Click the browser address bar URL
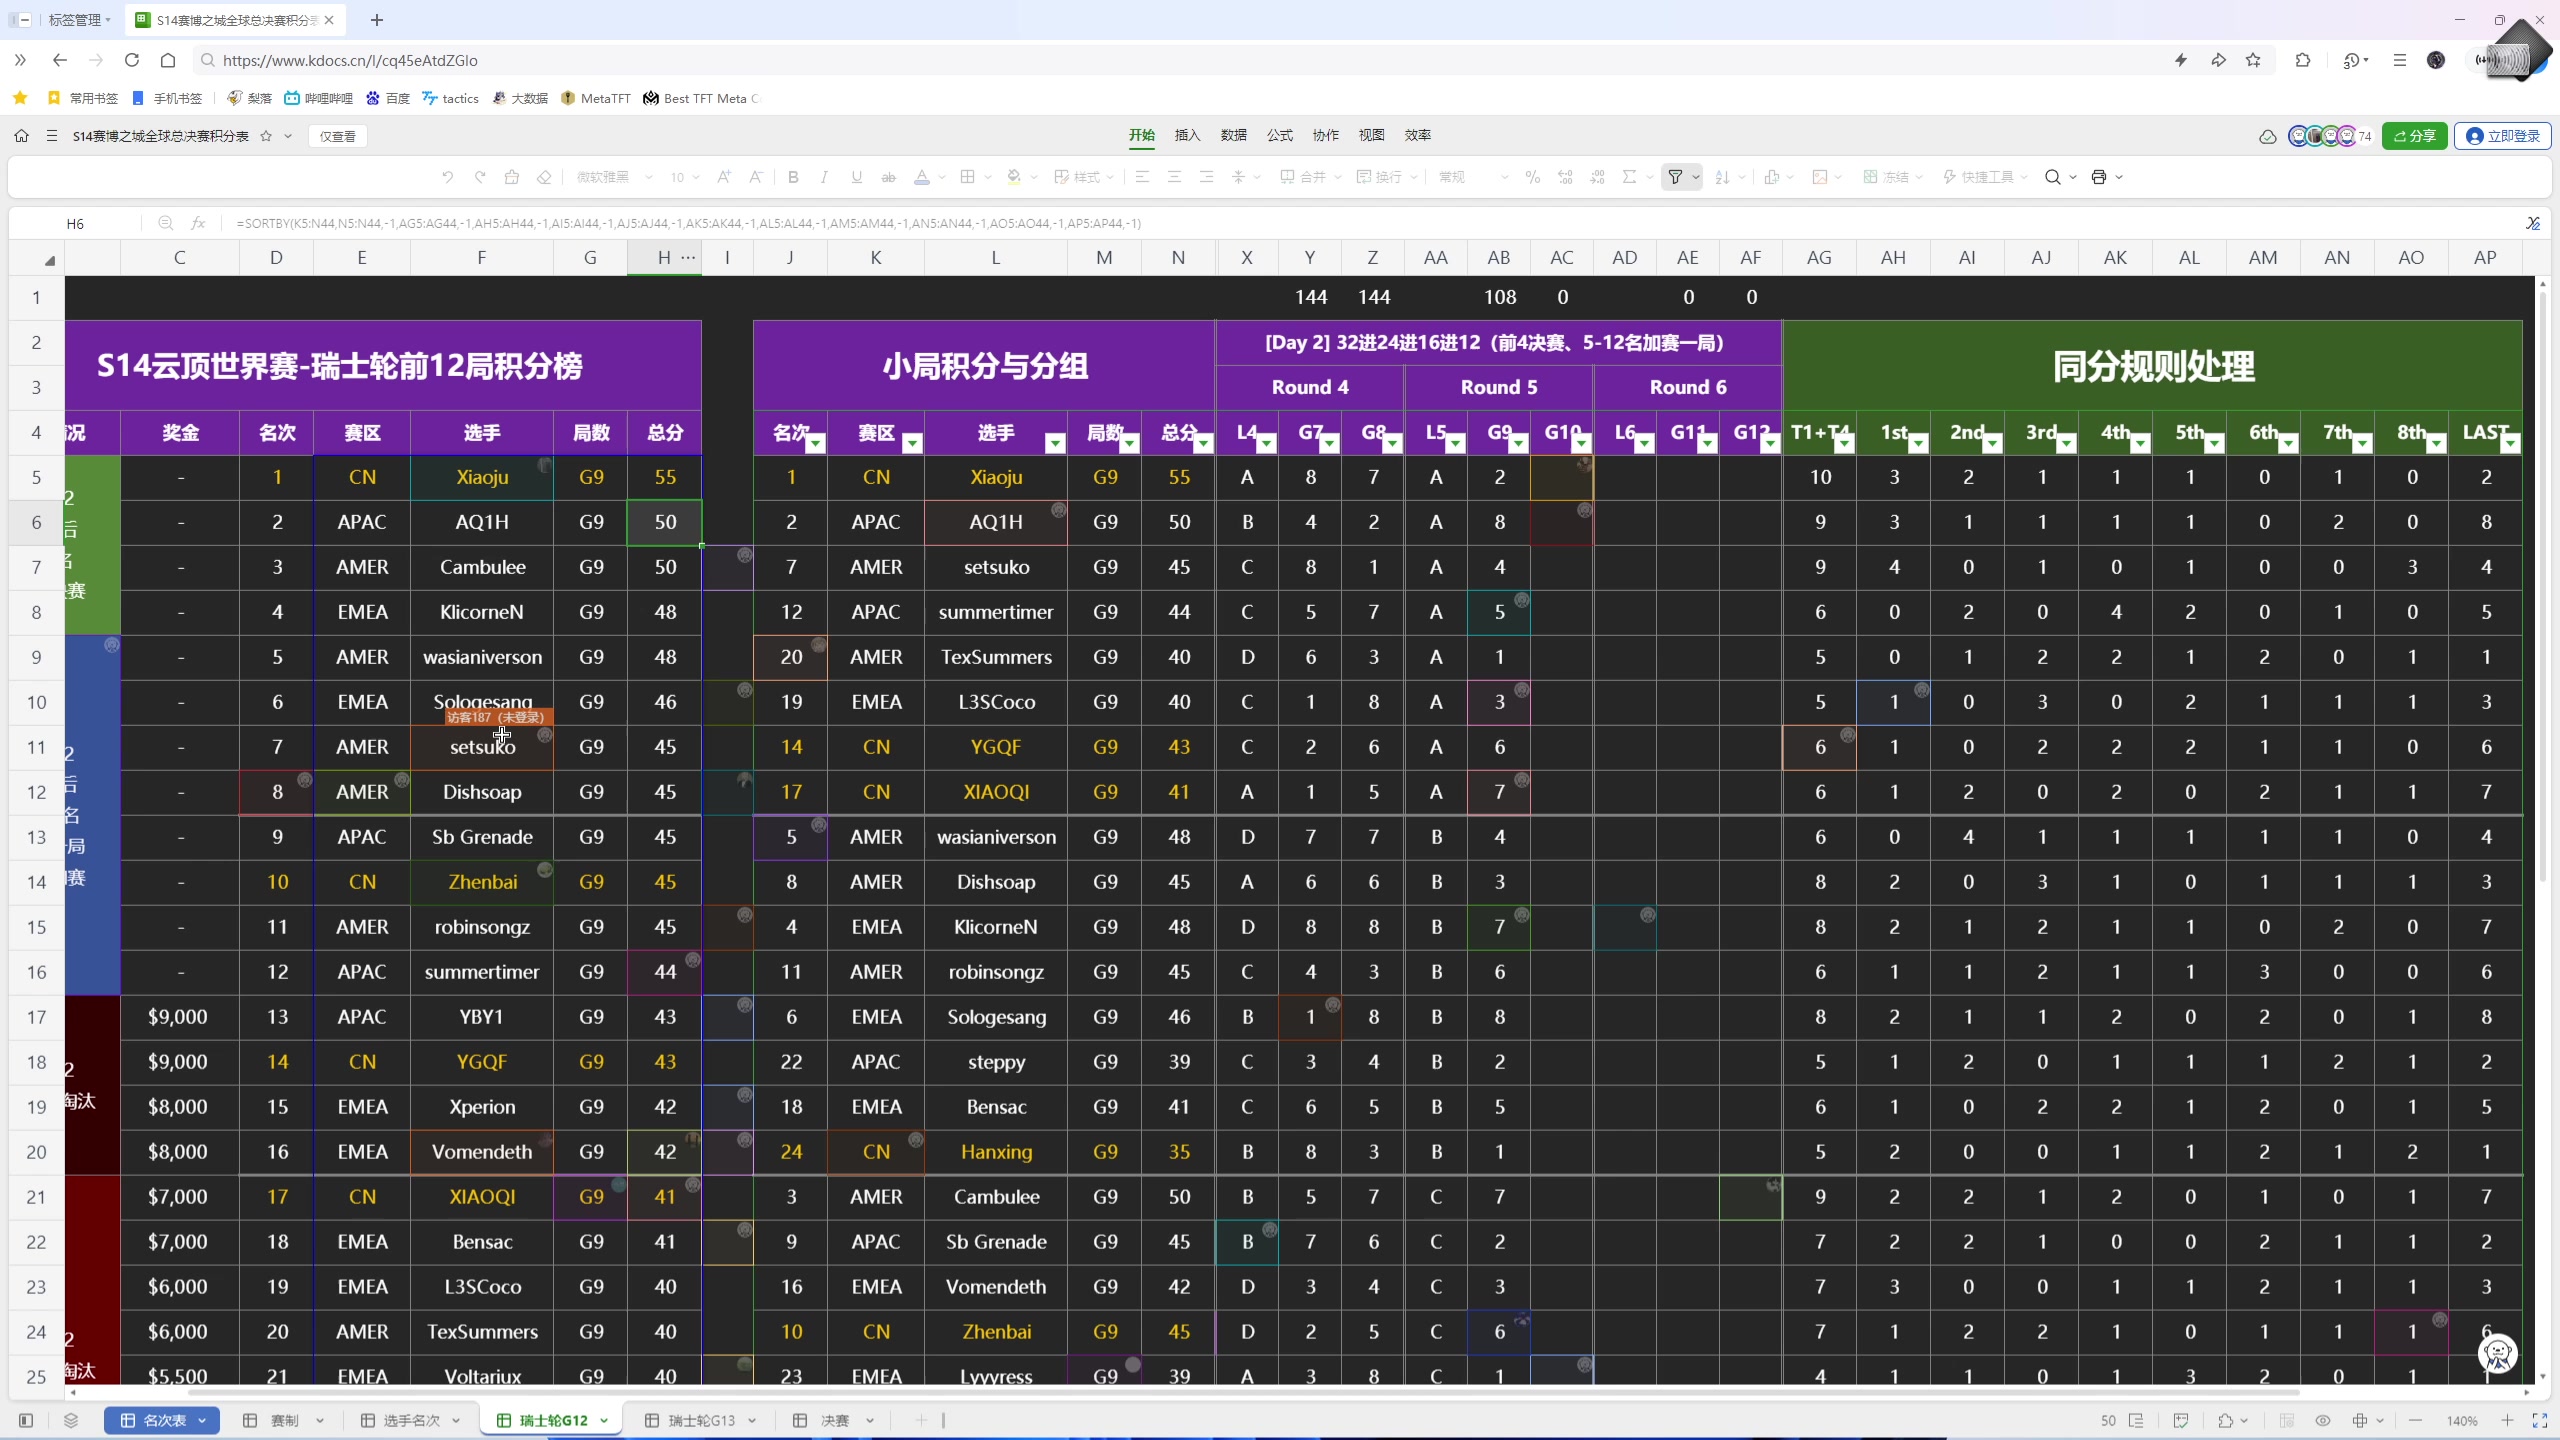The height and width of the screenshot is (1440, 2560). 350,60
